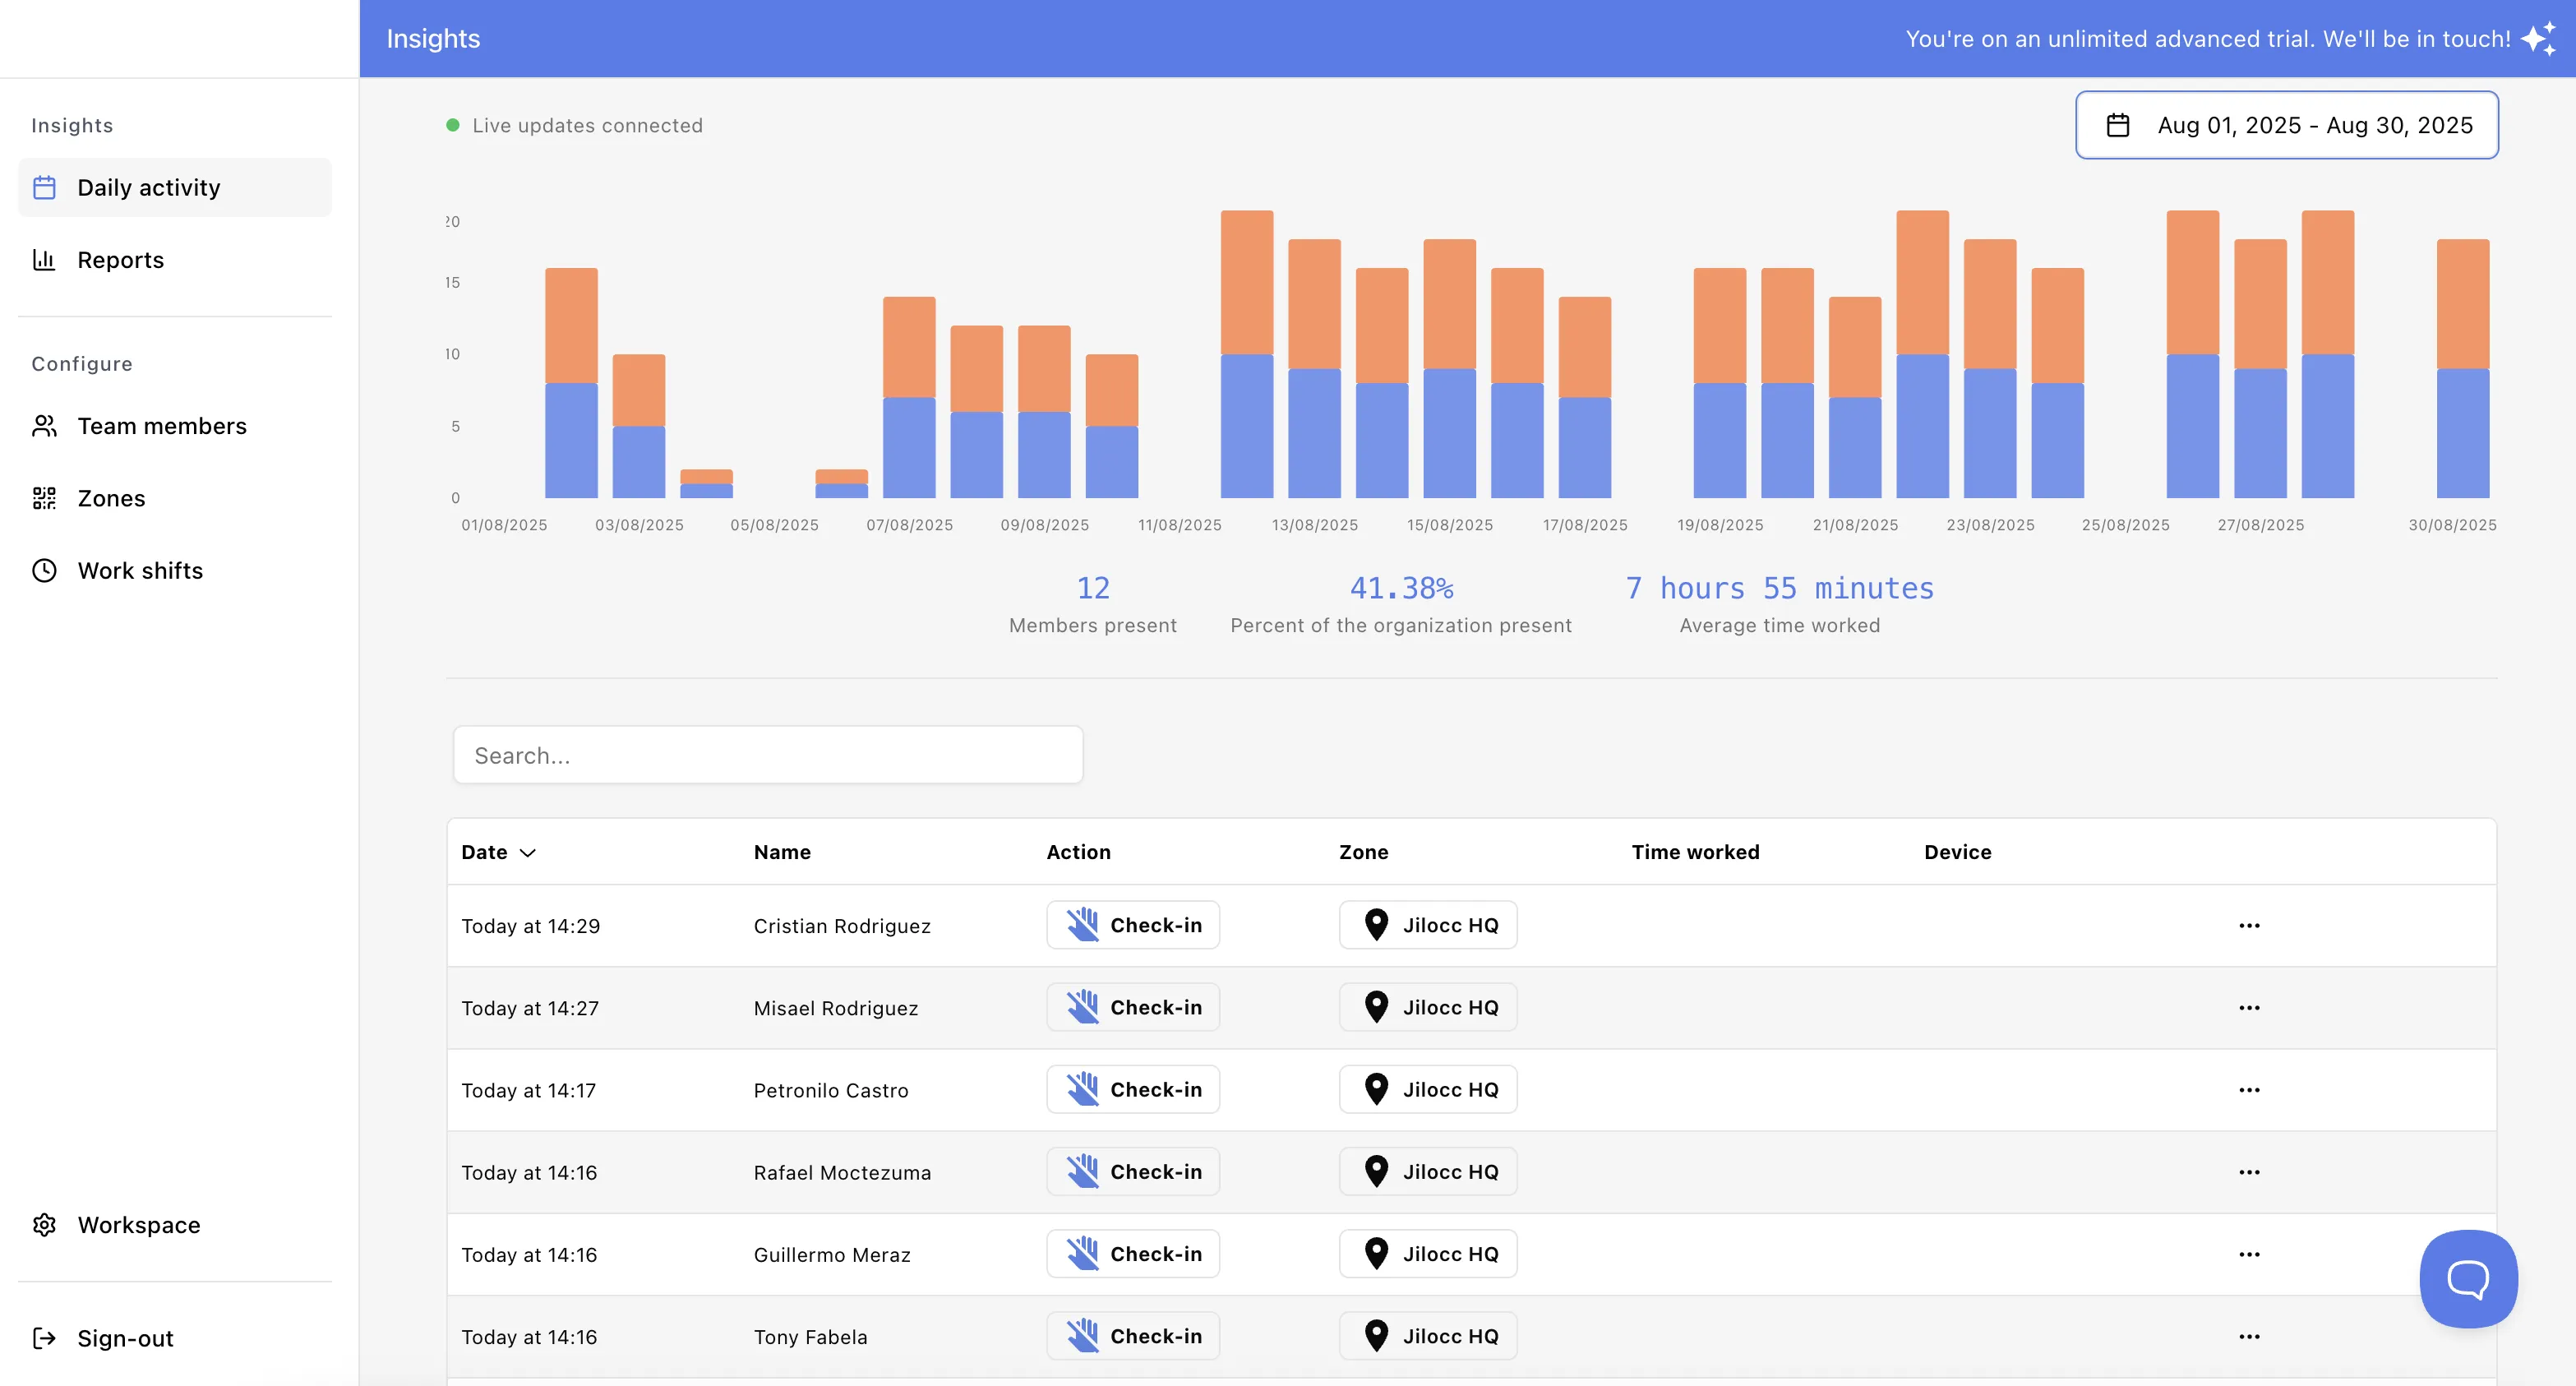Focus the Search input field
The height and width of the screenshot is (1386, 2576).
[768, 755]
